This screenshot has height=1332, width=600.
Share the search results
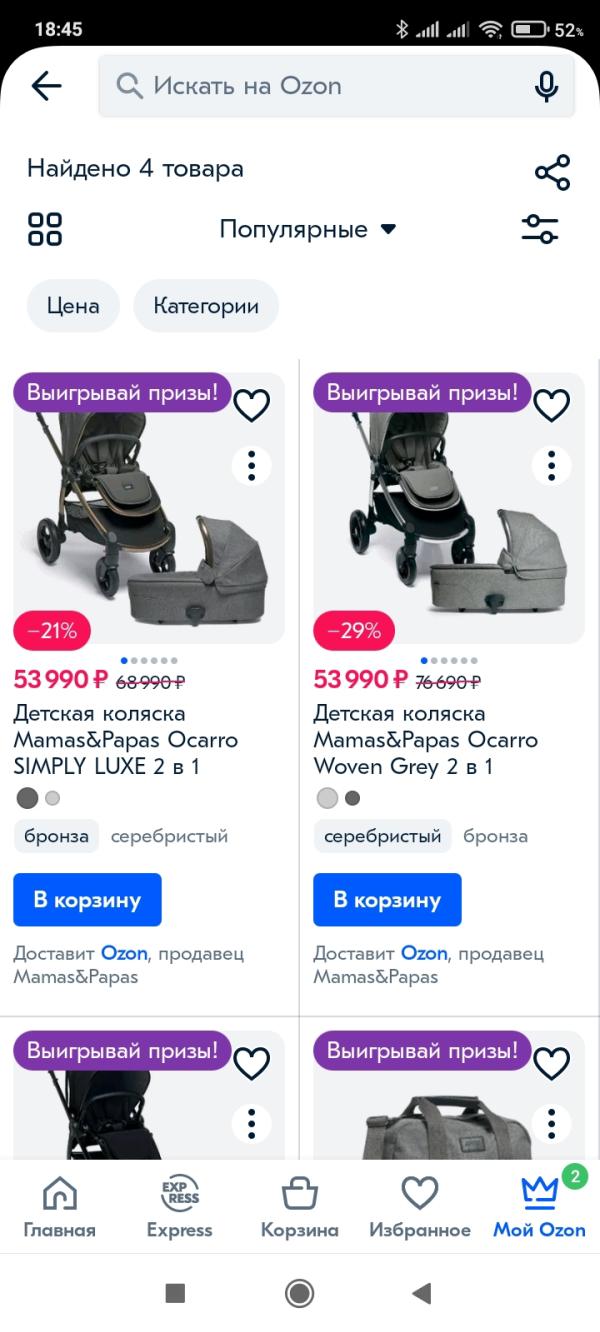pyautogui.click(x=552, y=172)
